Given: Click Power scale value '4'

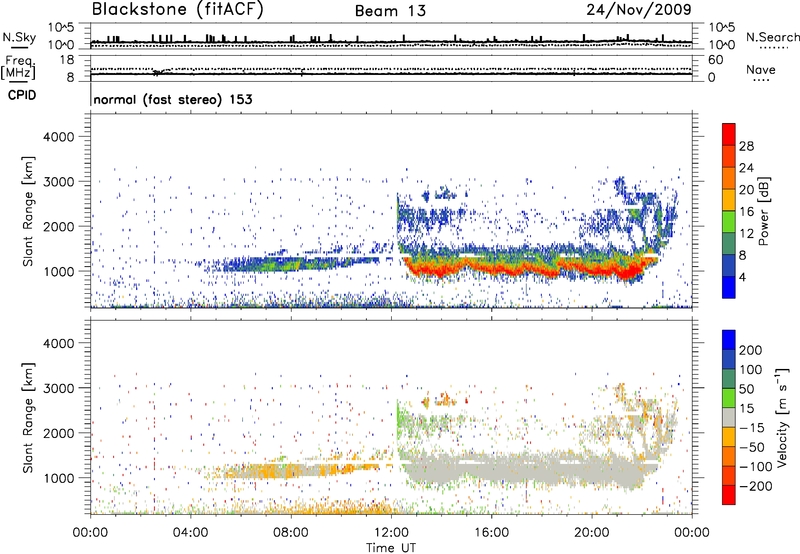Looking at the screenshot, I should (x=742, y=278).
